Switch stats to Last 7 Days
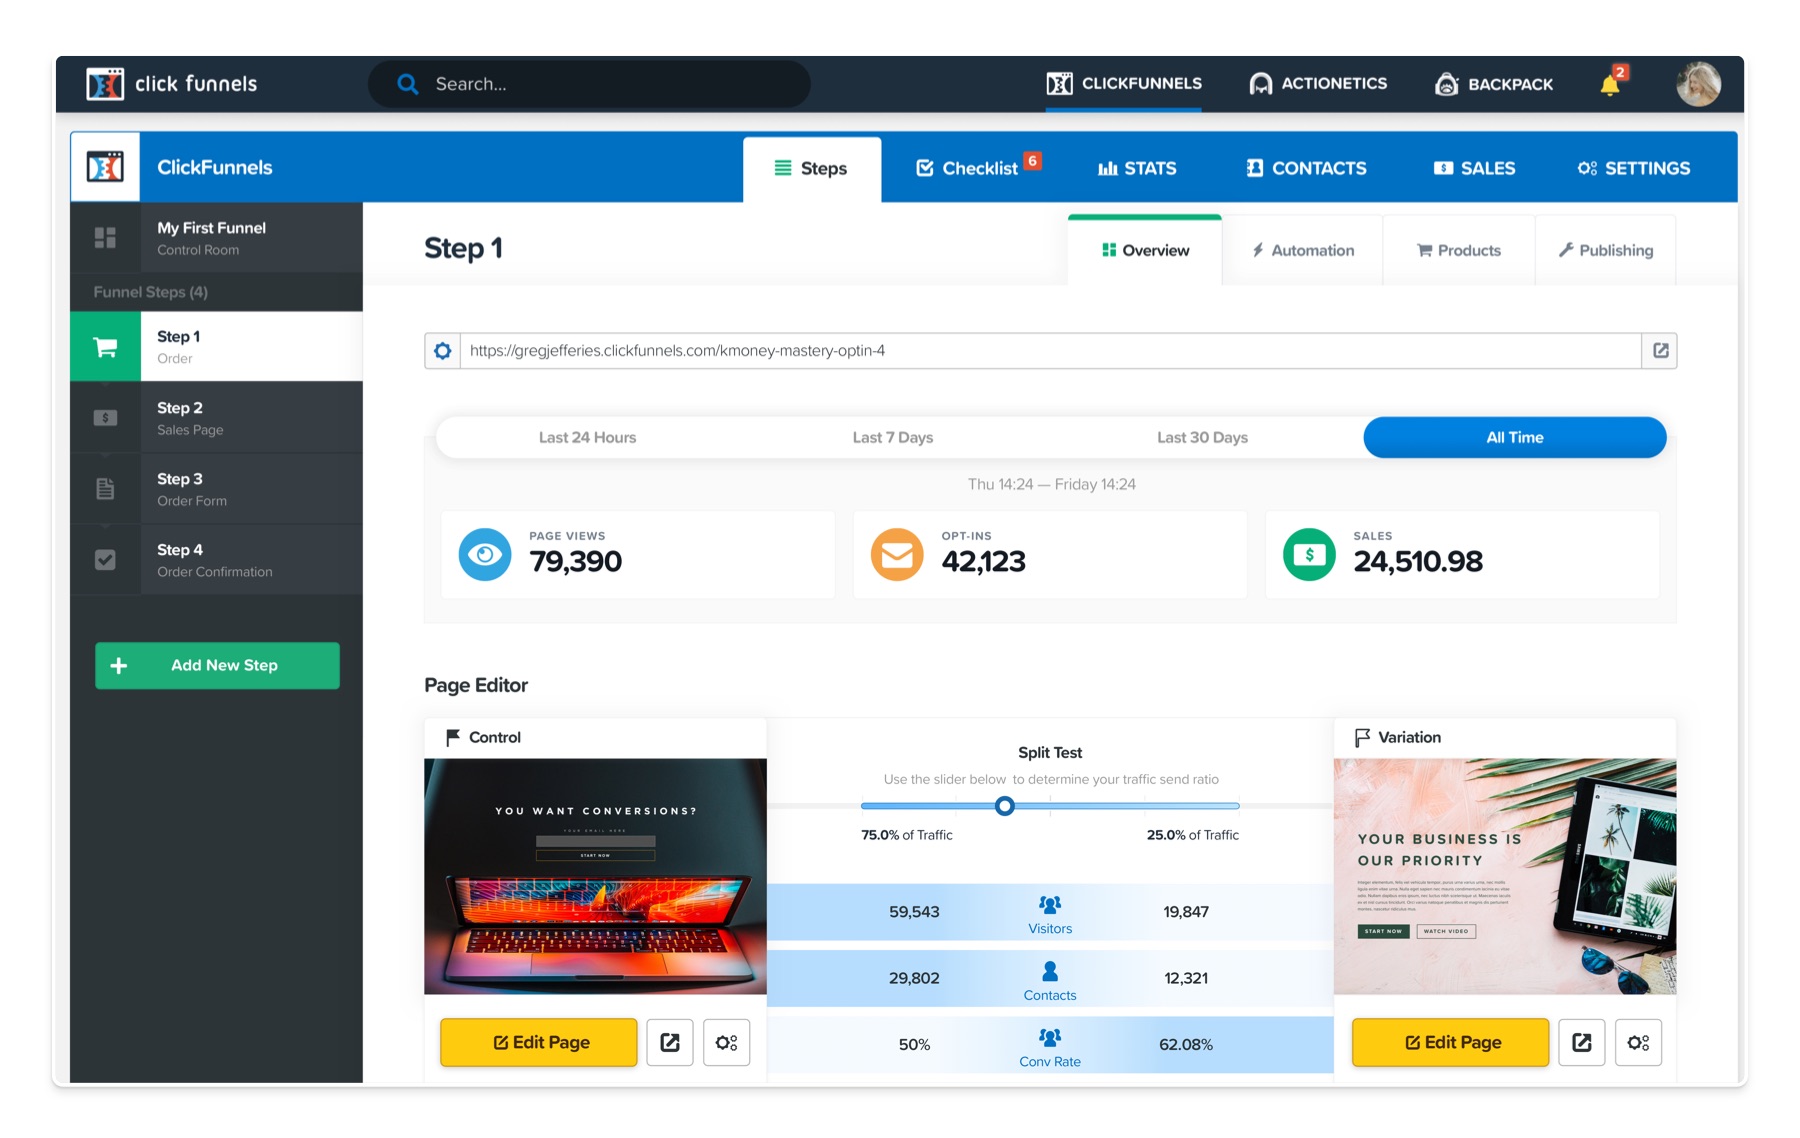This screenshot has height=1138, width=1800. [x=891, y=437]
